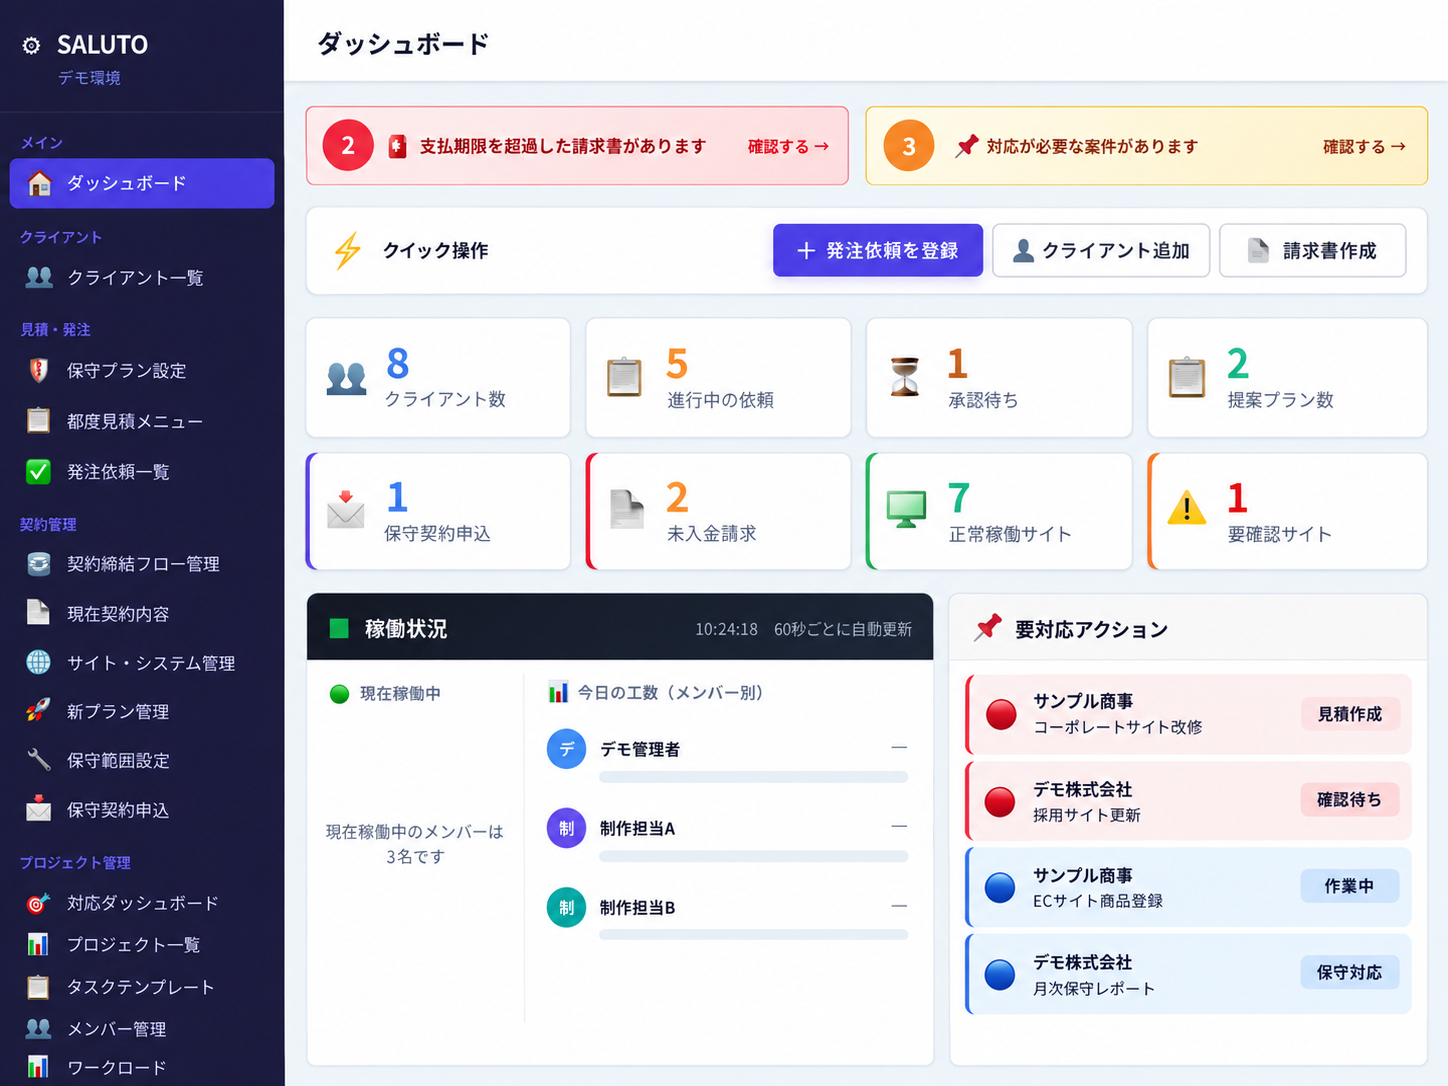Click the クライアント追加 button
This screenshot has width=1448, height=1086.
point(1101,250)
